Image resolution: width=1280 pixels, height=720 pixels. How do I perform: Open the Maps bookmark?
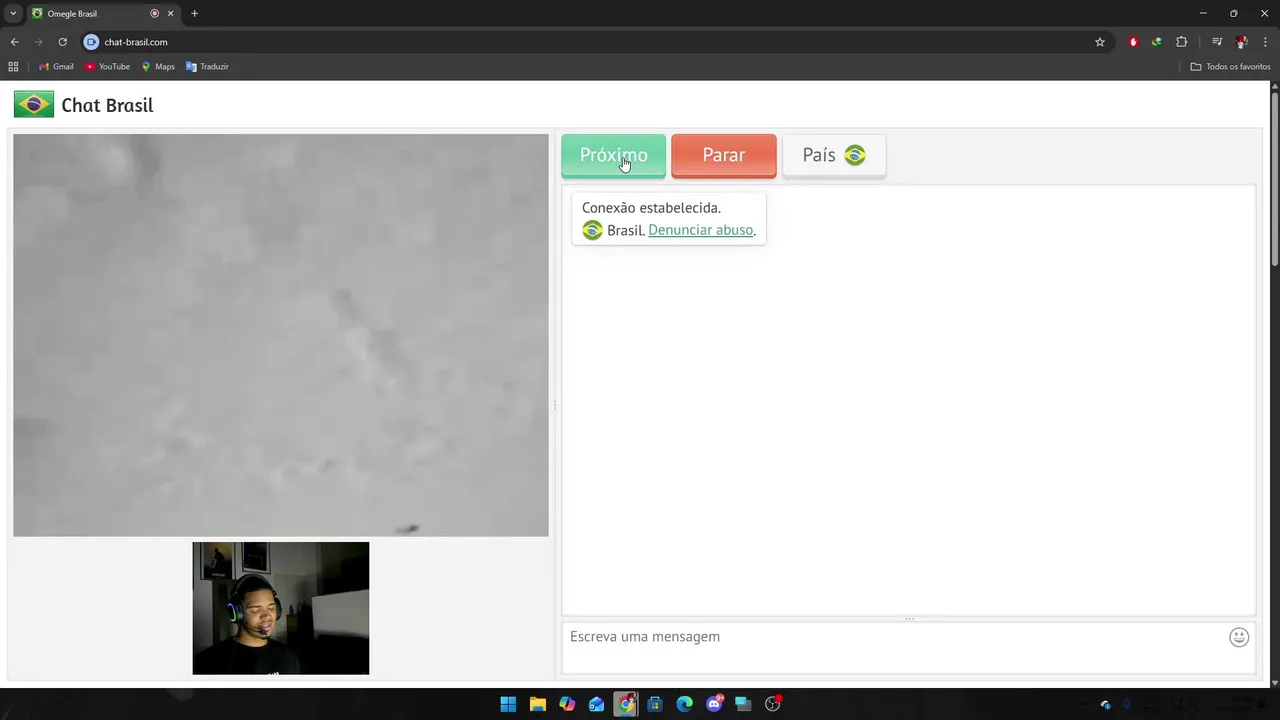coord(158,67)
